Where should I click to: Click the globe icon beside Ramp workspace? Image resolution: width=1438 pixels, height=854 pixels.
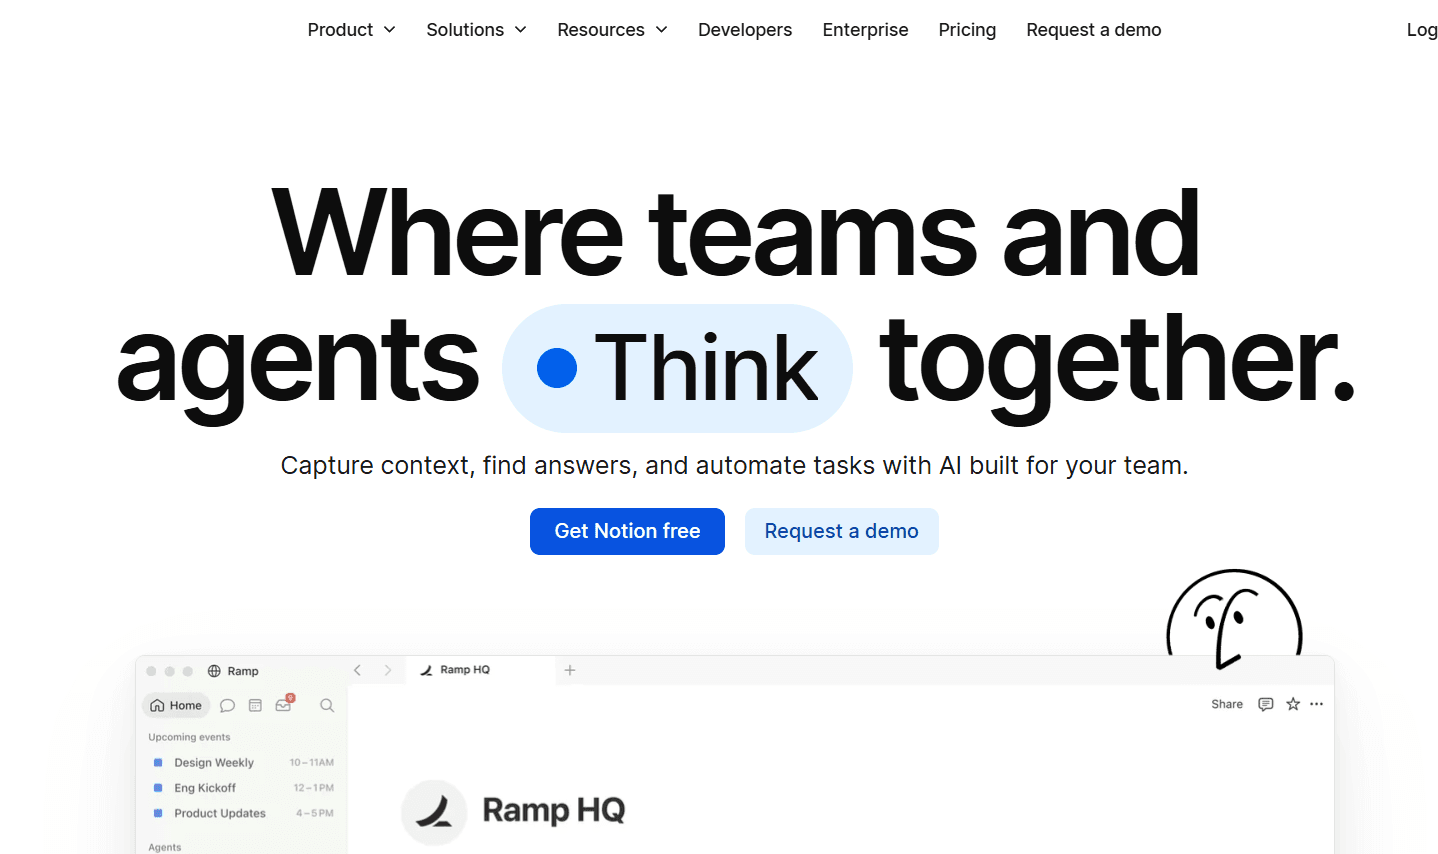point(214,671)
